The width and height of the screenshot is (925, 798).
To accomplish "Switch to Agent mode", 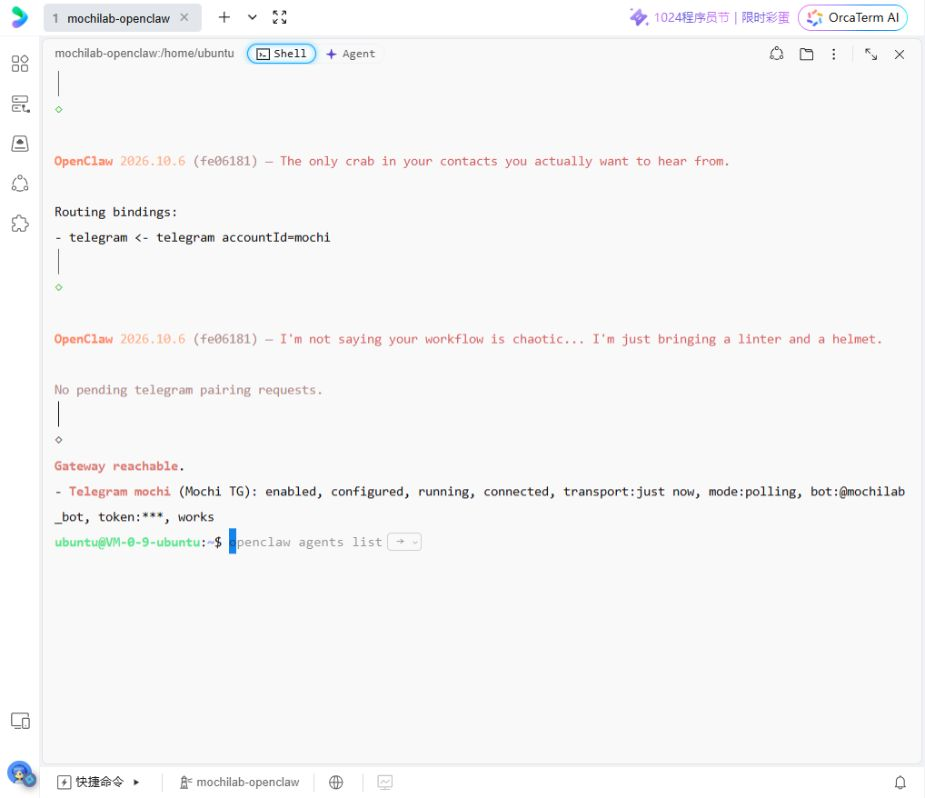I will (x=350, y=54).
